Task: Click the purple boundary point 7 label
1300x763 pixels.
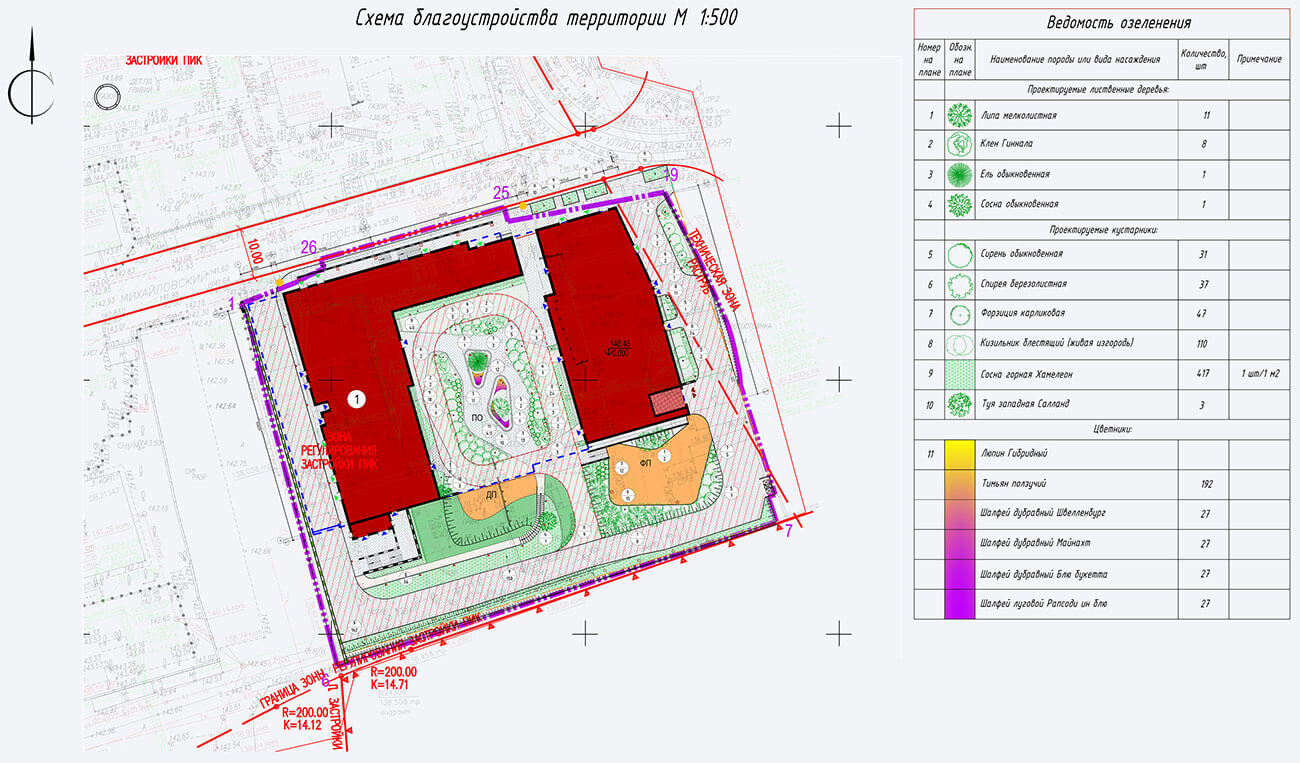Action: (x=788, y=529)
